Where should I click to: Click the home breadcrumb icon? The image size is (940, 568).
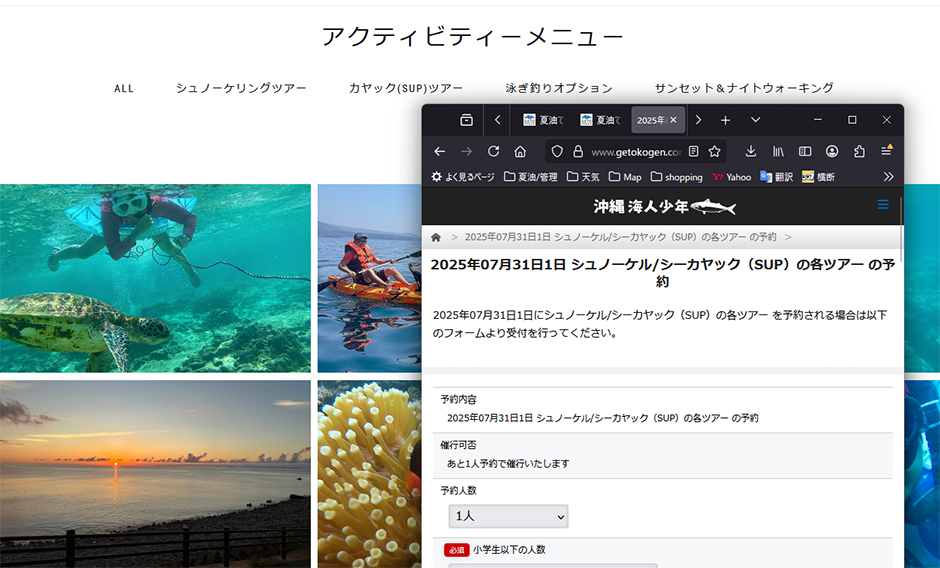click(436, 237)
